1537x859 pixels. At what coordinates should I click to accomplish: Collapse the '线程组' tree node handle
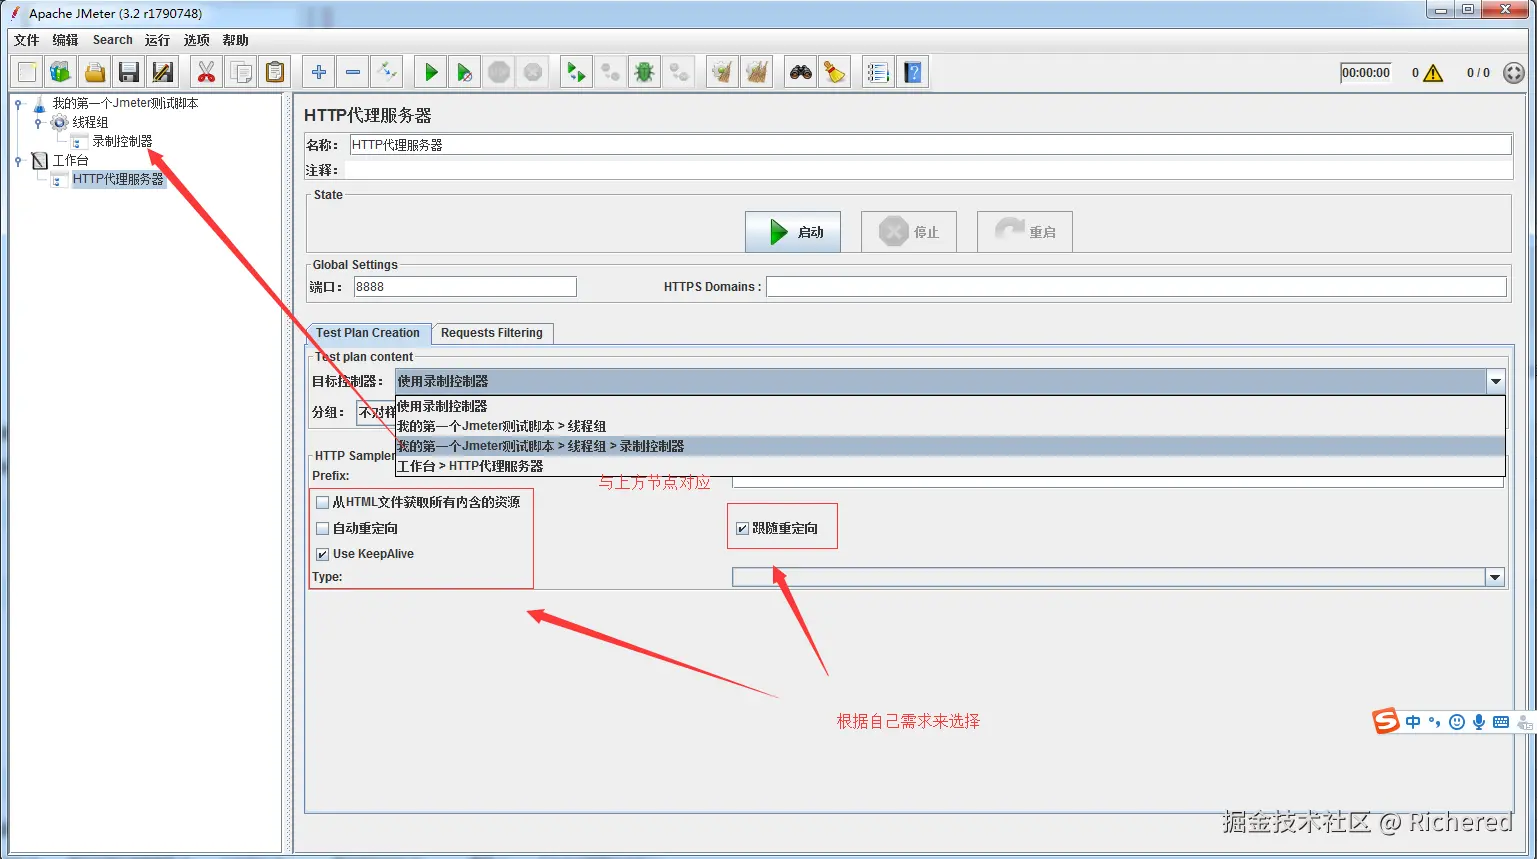pyautogui.click(x=38, y=122)
